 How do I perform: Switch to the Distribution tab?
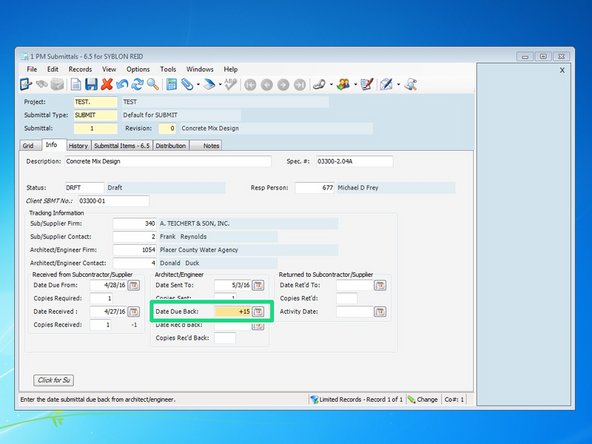pyautogui.click(x=171, y=146)
